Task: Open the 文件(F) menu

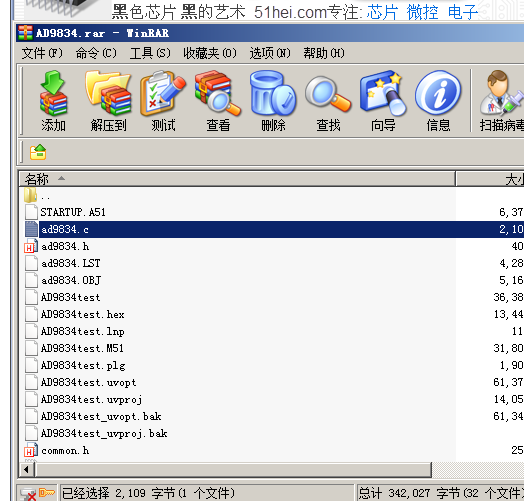Action: pyautogui.click(x=42, y=53)
